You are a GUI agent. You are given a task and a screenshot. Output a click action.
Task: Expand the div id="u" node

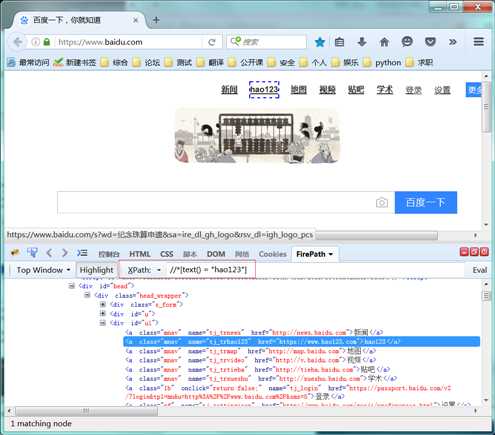(103, 313)
